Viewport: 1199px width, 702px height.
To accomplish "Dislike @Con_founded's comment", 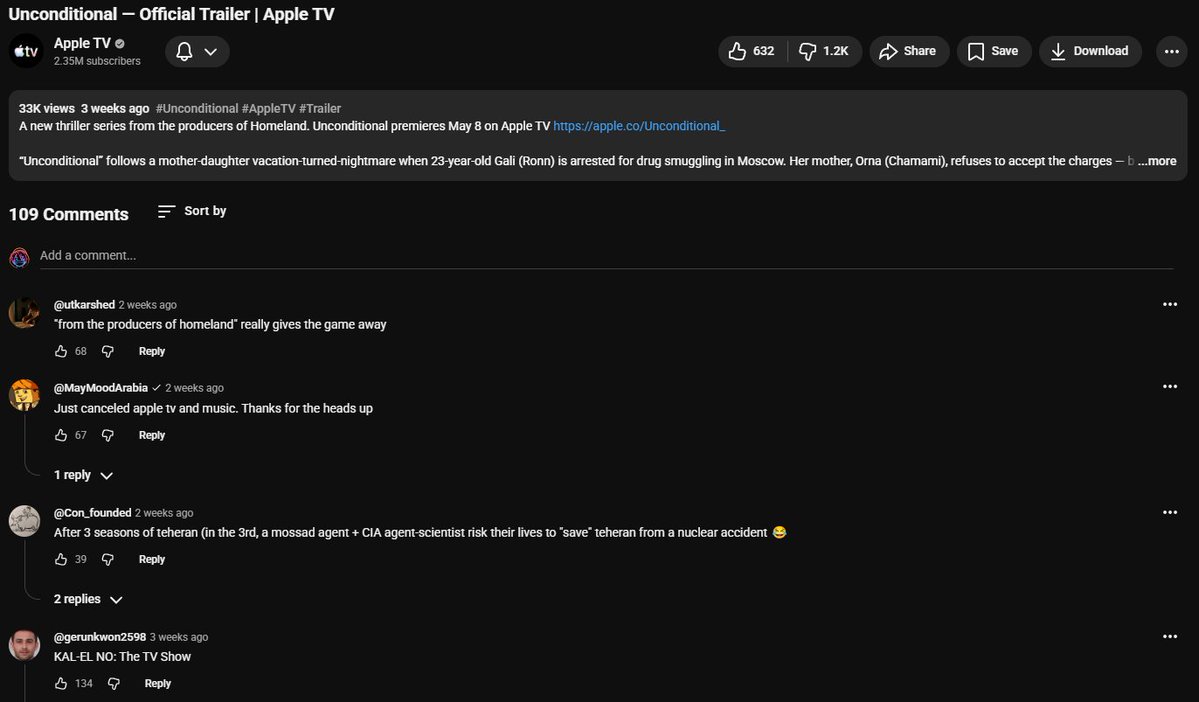I will coord(108,560).
